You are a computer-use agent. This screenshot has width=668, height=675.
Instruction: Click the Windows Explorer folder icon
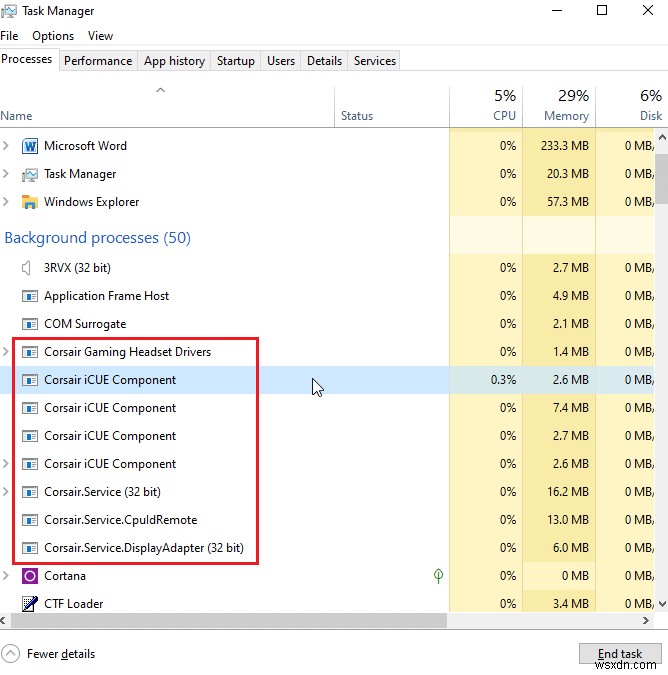[30, 202]
